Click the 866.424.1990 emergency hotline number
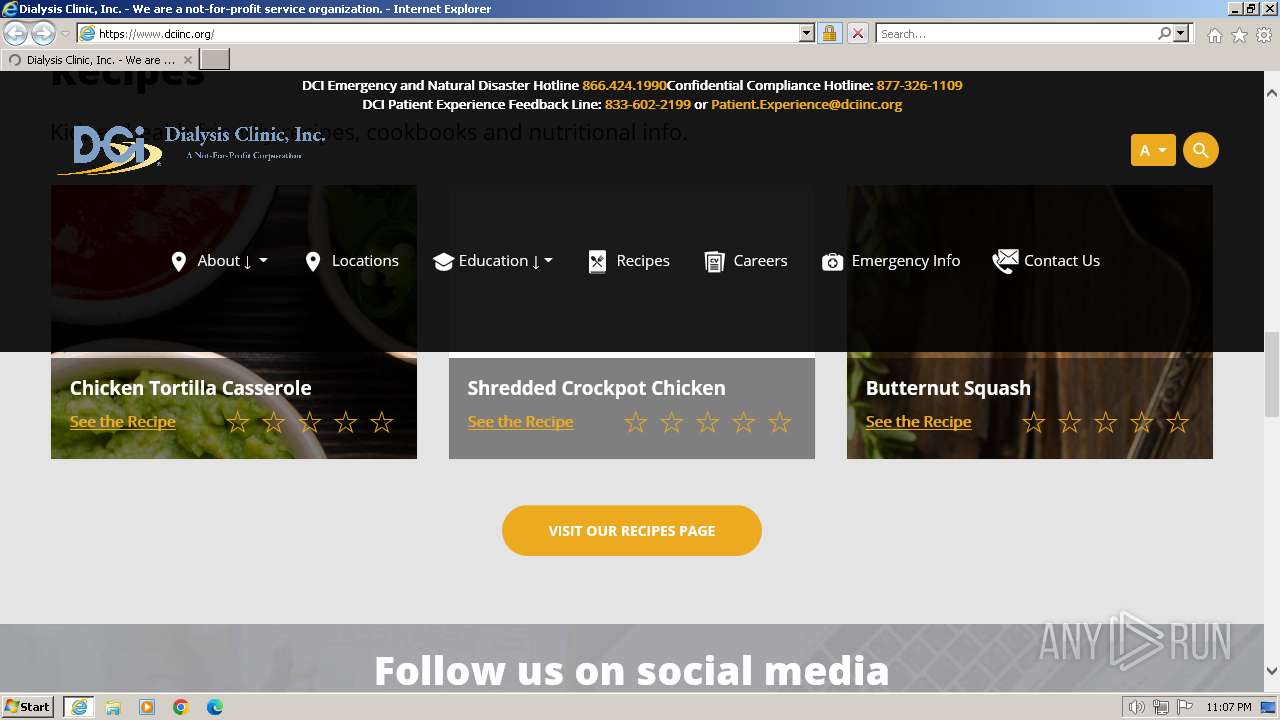 click(x=624, y=85)
